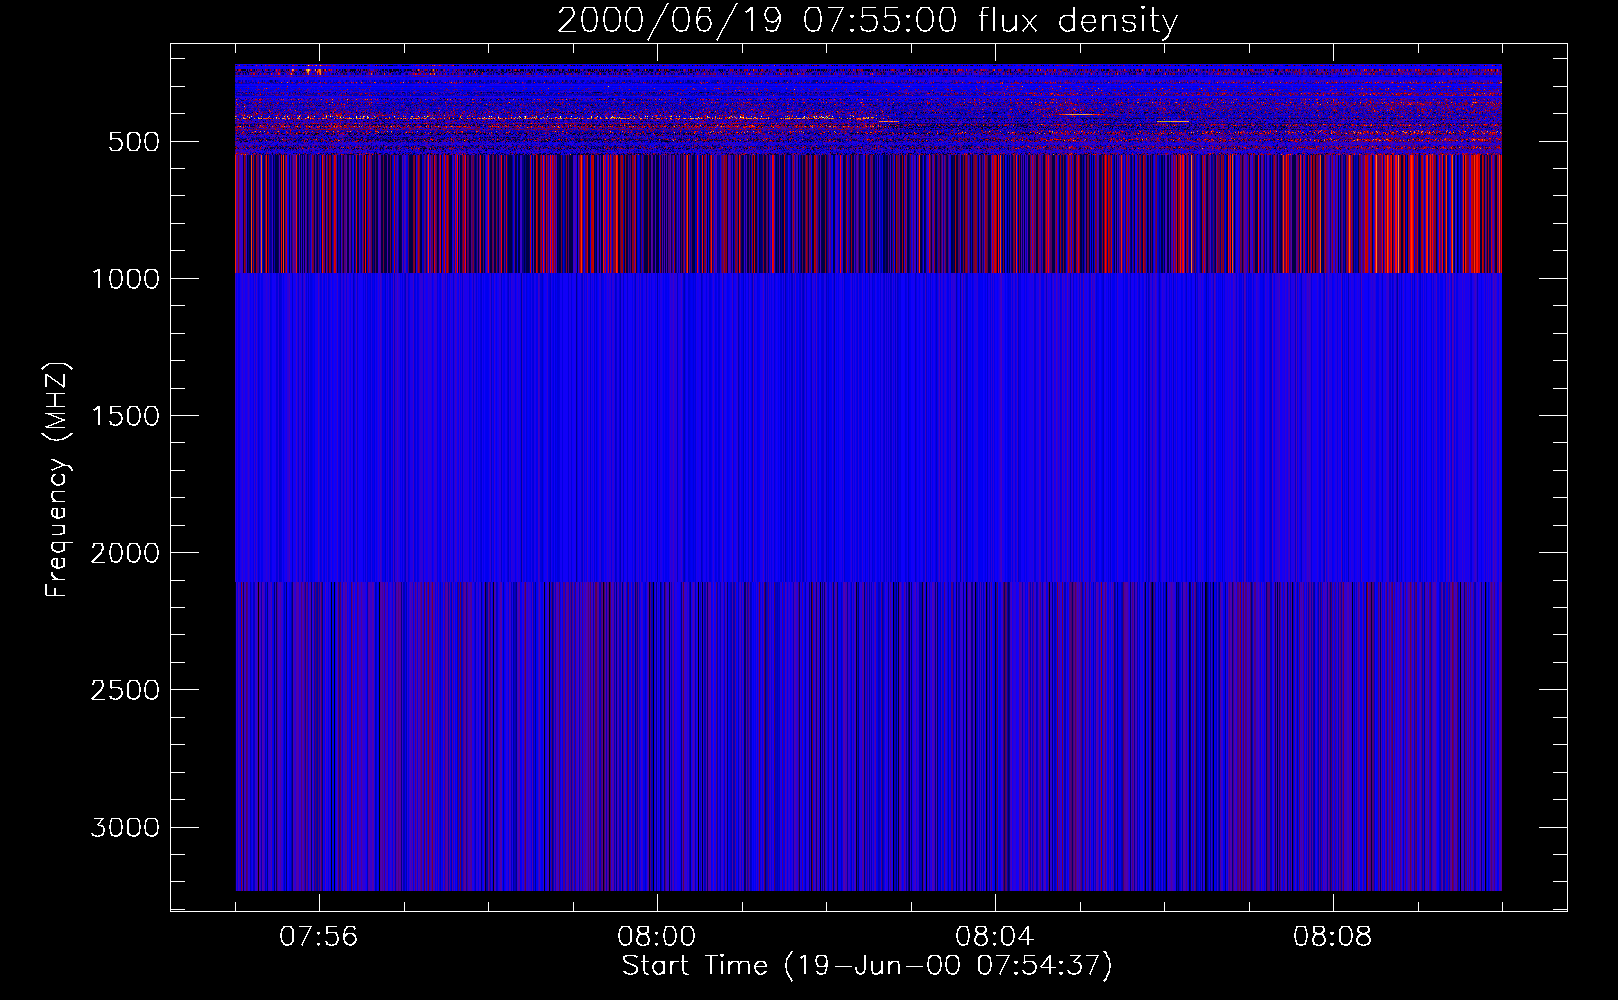The height and width of the screenshot is (1000, 1618).
Task: Click the 500 frequency tick label
Action: [x=134, y=142]
